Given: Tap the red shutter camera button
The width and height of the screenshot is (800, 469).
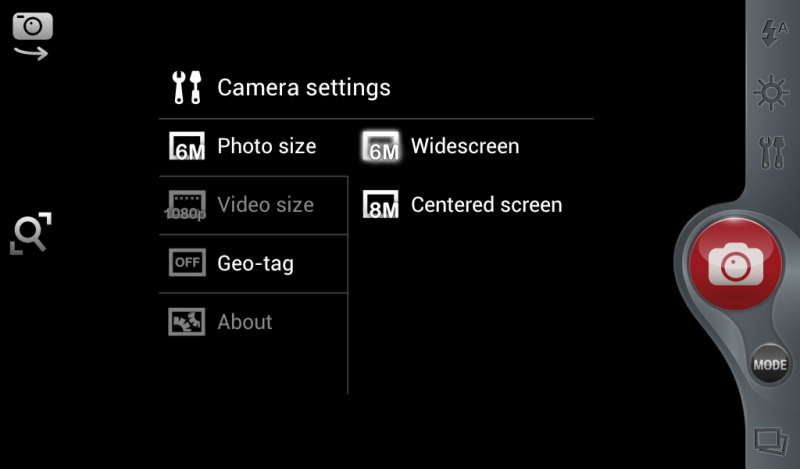Looking at the screenshot, I should [735, 264].
